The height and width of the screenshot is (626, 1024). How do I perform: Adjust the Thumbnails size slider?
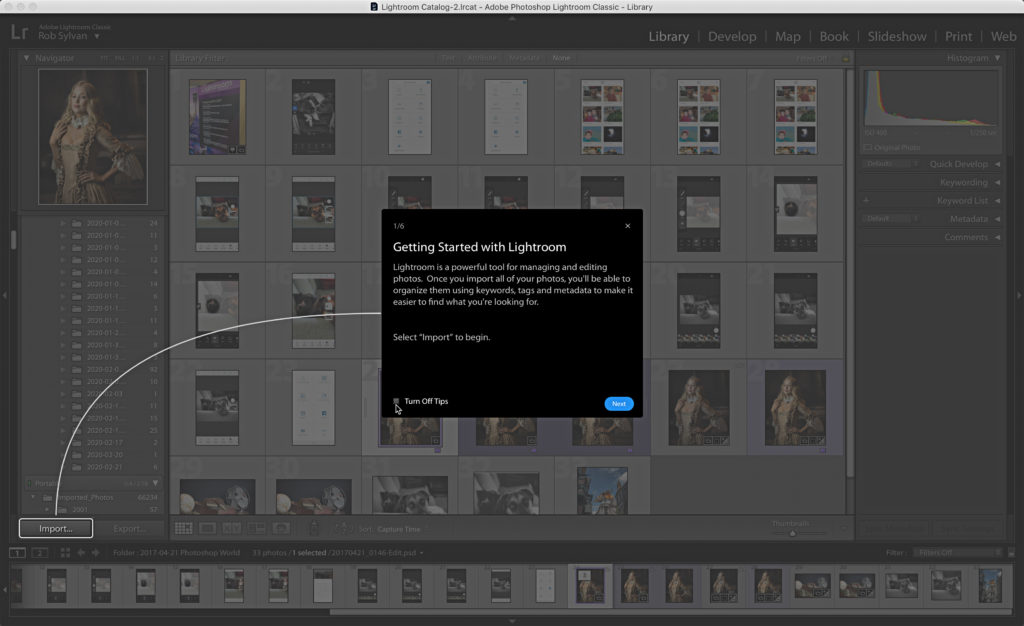(x=792, y=533)
